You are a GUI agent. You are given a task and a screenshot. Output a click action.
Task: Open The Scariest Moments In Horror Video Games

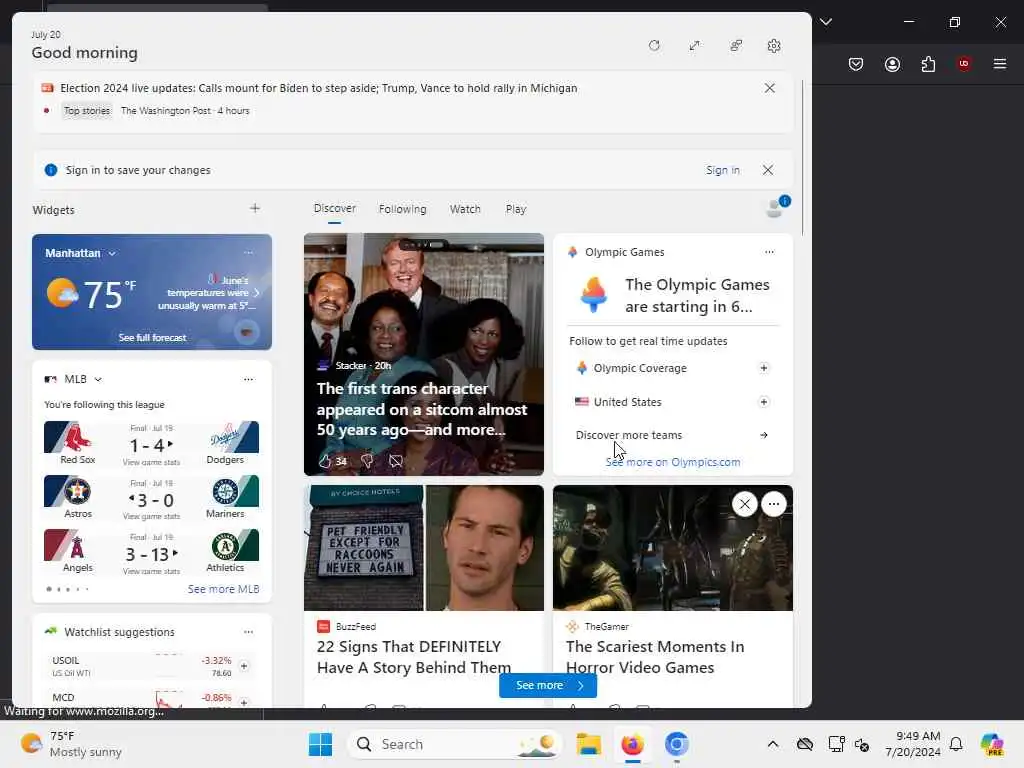pyautogui.click(x=654, y=657)
